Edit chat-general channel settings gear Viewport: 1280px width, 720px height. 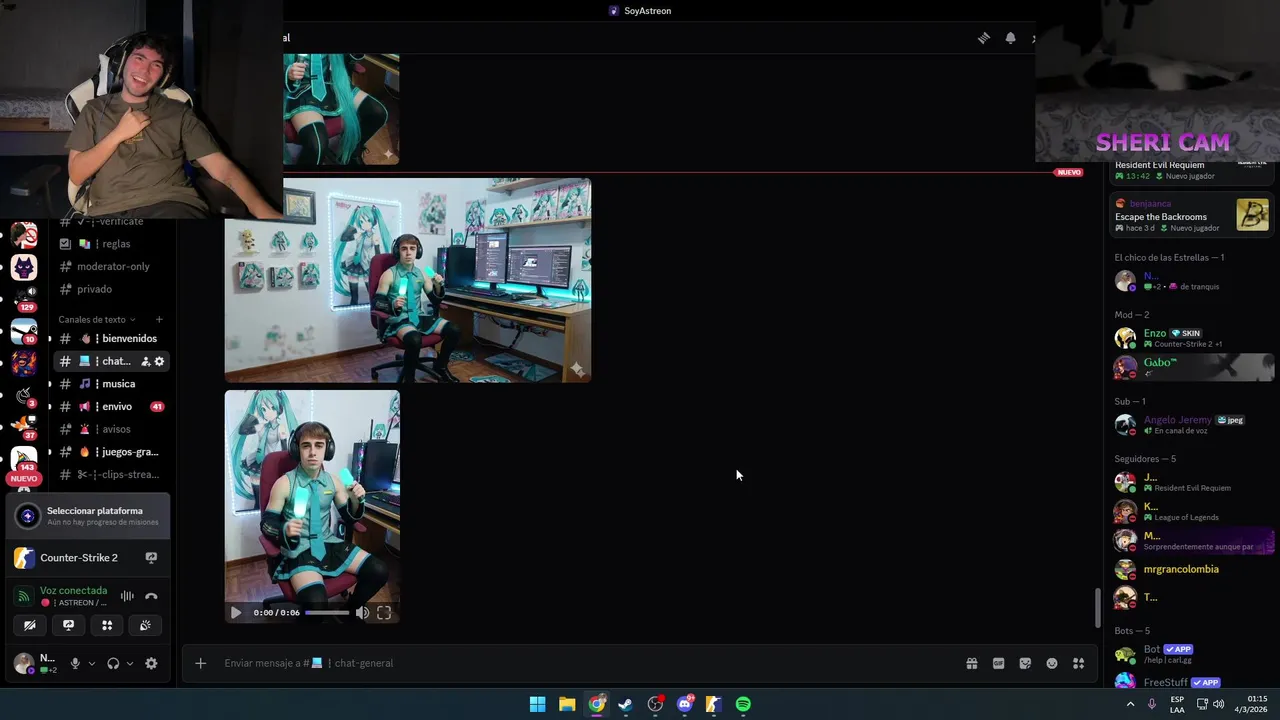point(159,361)
